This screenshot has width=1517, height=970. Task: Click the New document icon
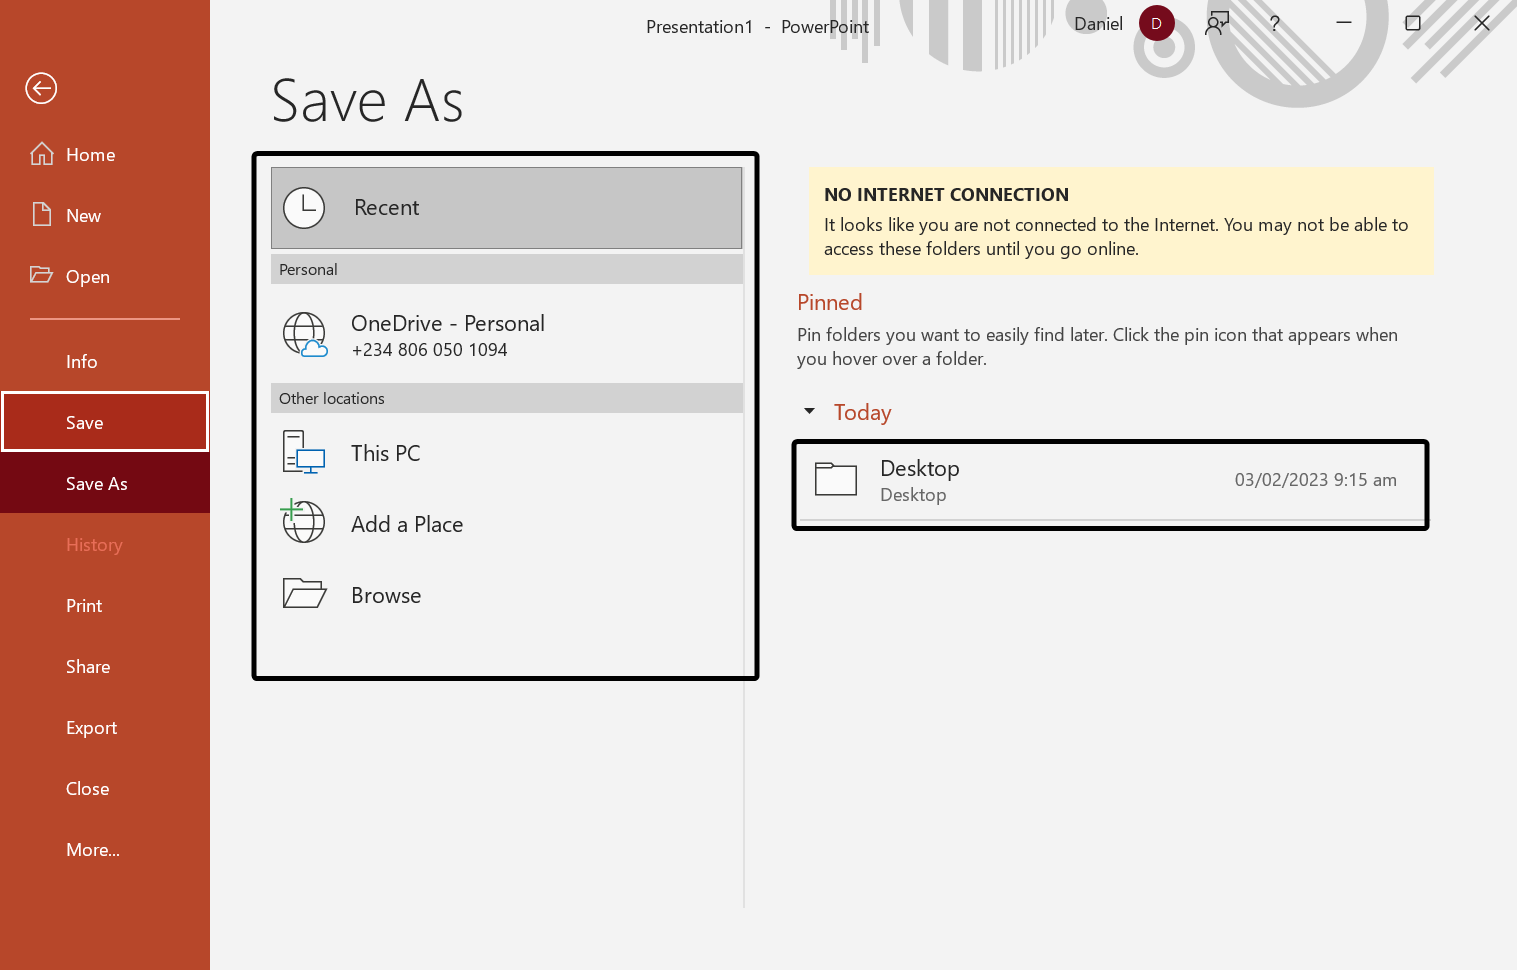pos(42,215)
